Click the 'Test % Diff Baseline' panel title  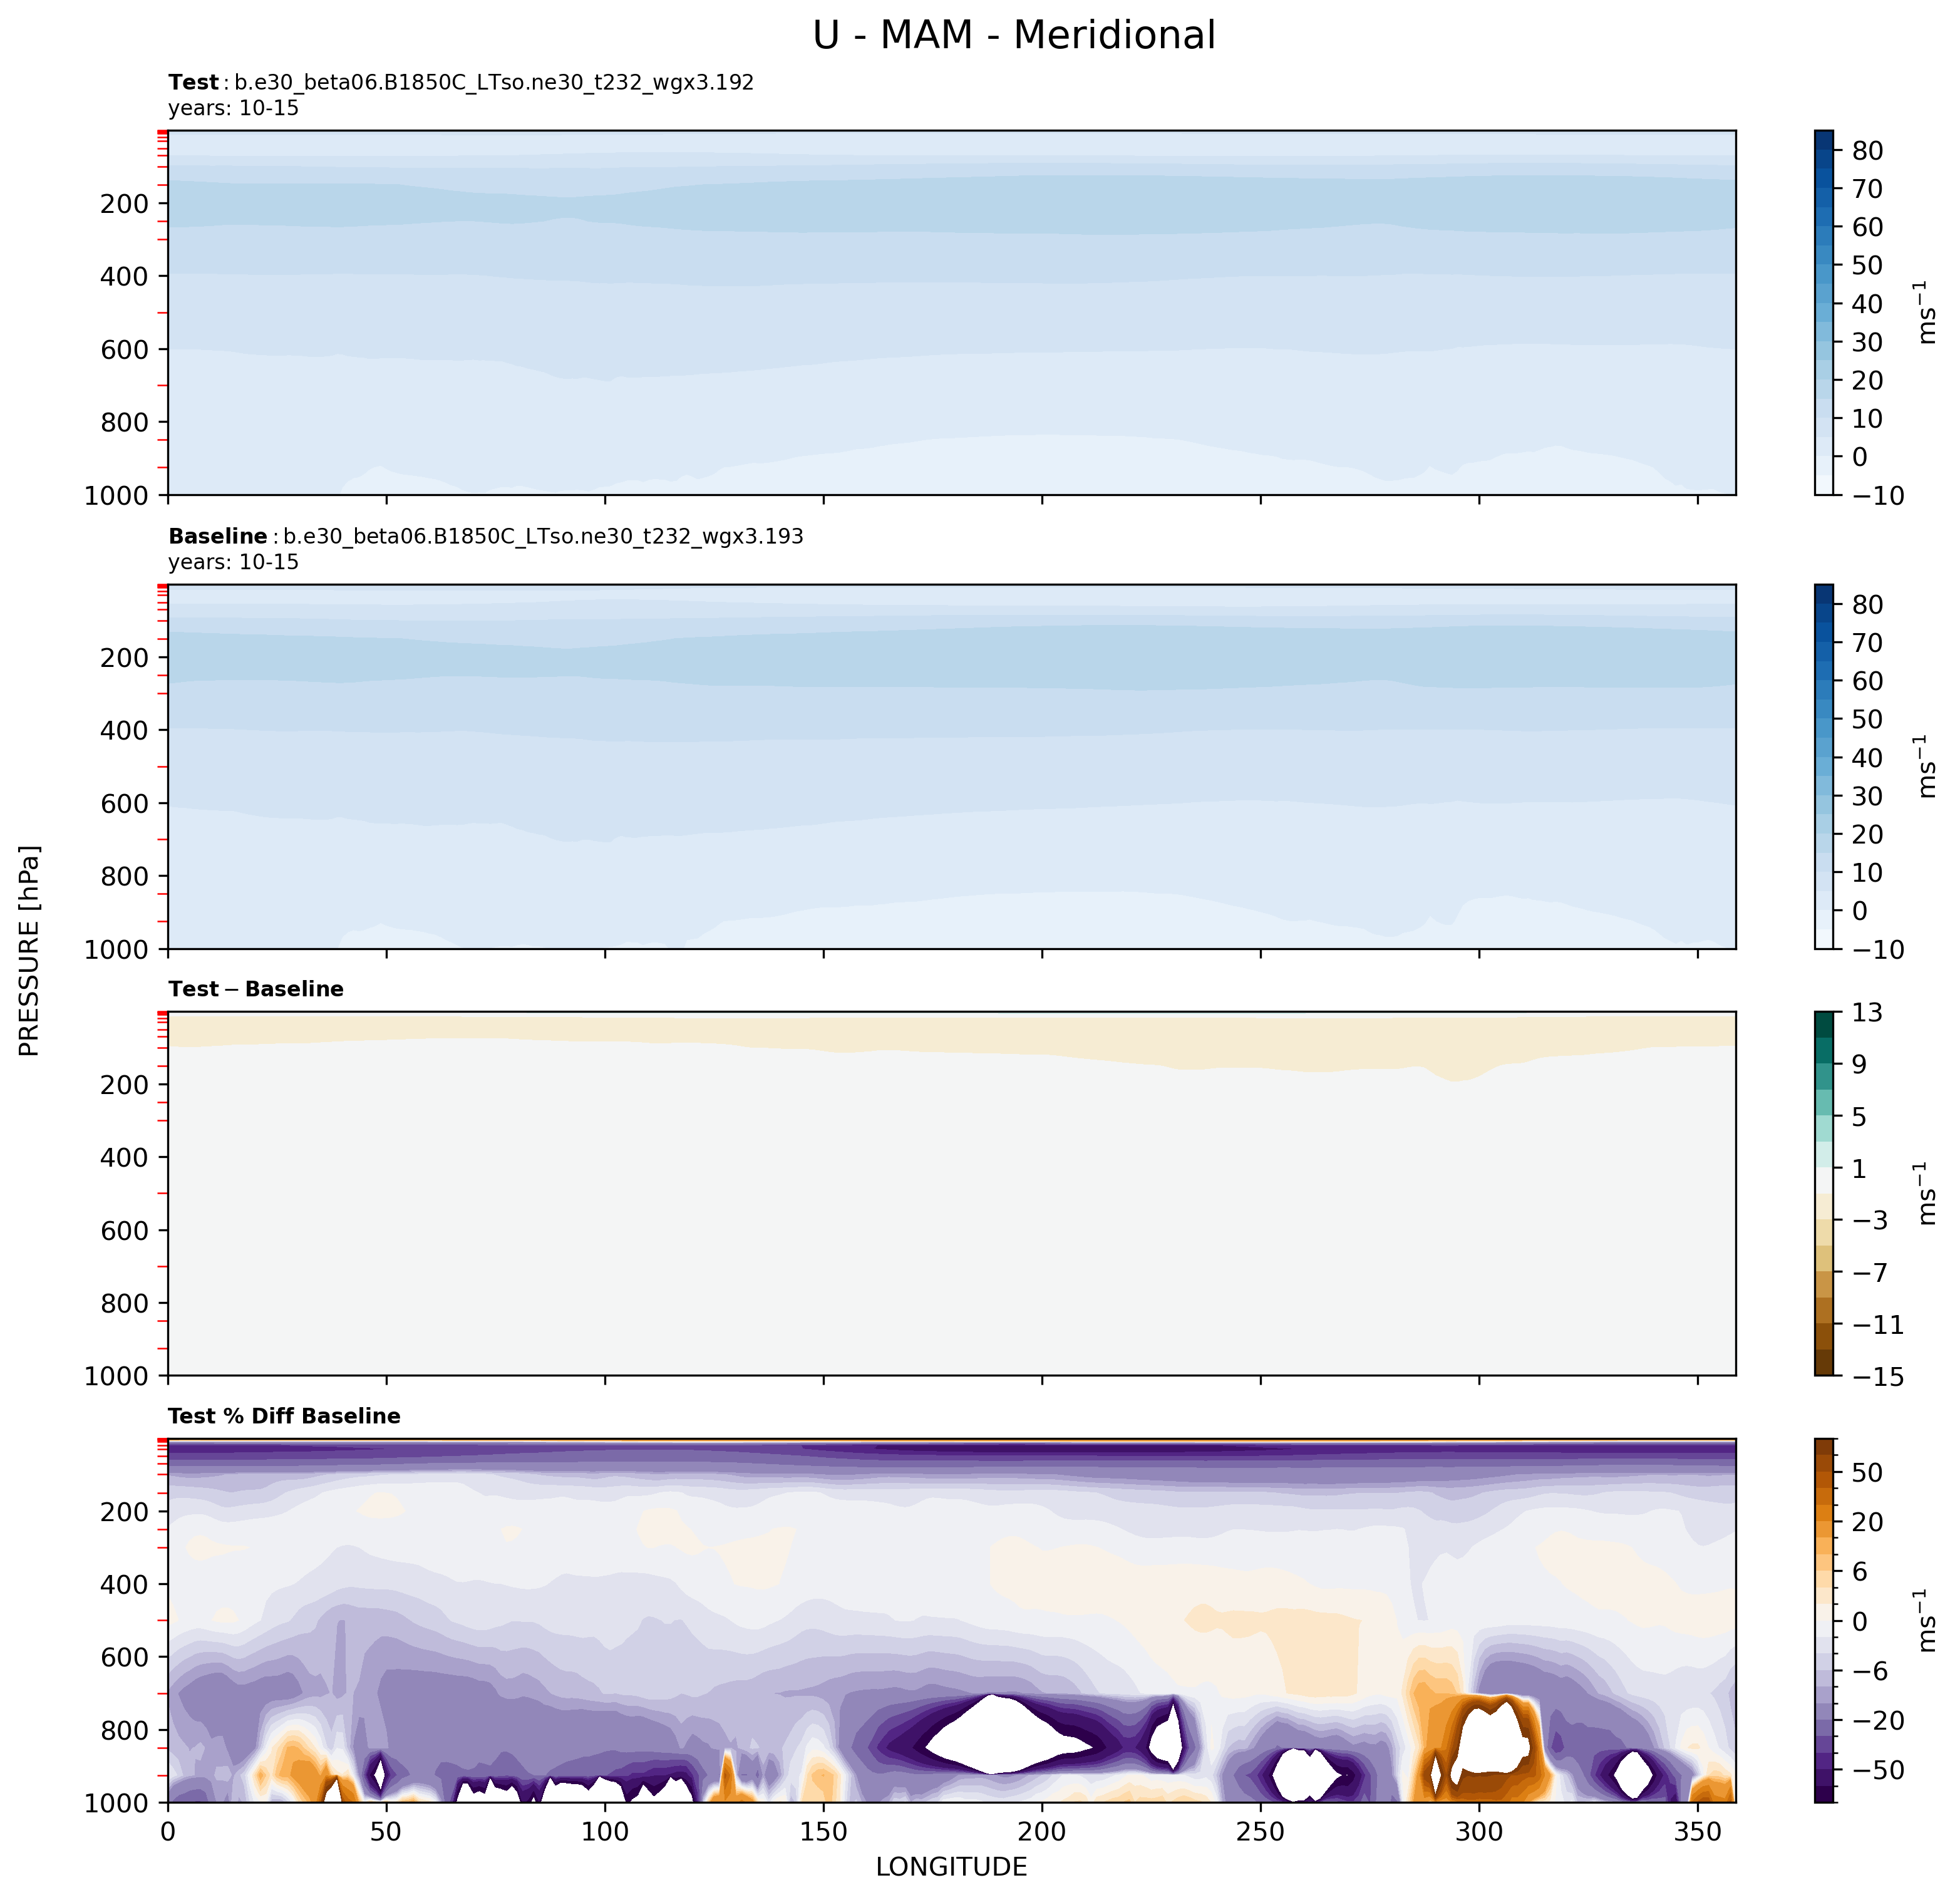point(284,1416)
